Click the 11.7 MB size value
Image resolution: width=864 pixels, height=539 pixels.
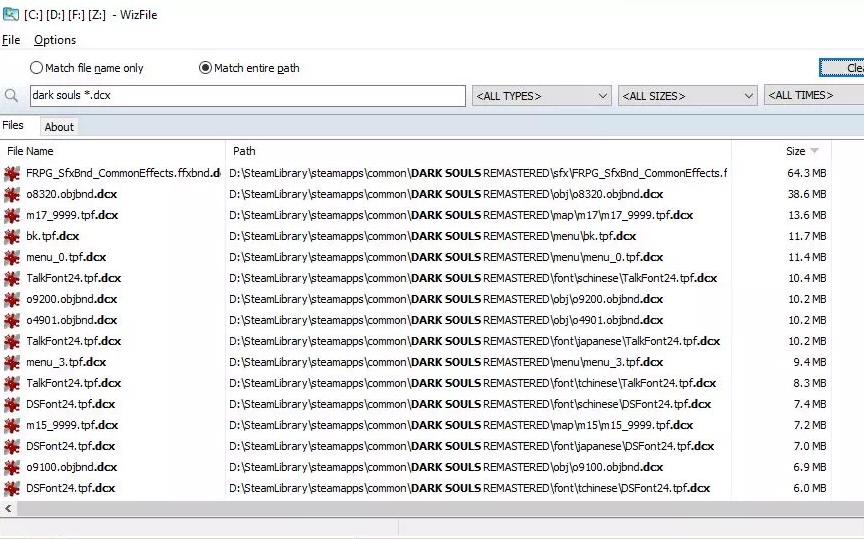[807, 236]
